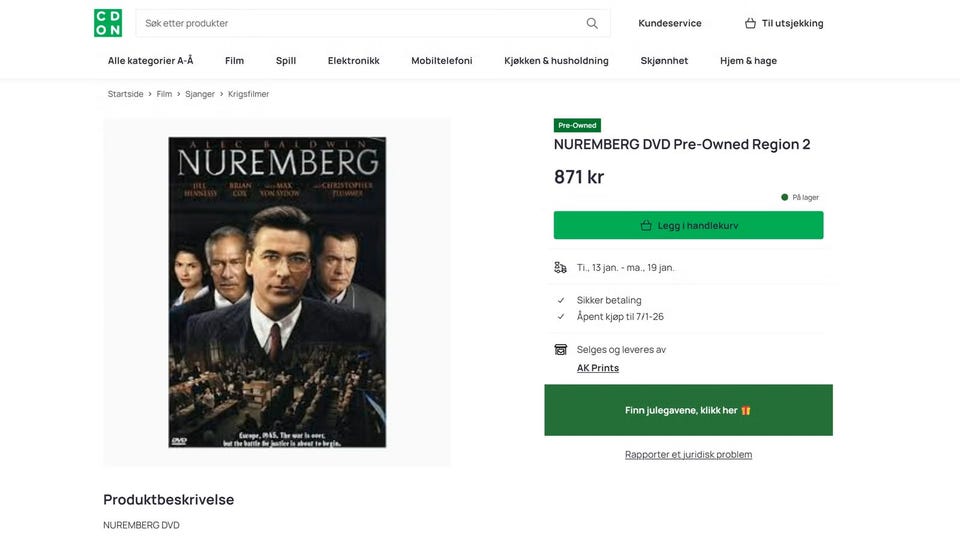This screenshot has width=960, height=541.
Task: Open the Film category
Action: [234, 61]
